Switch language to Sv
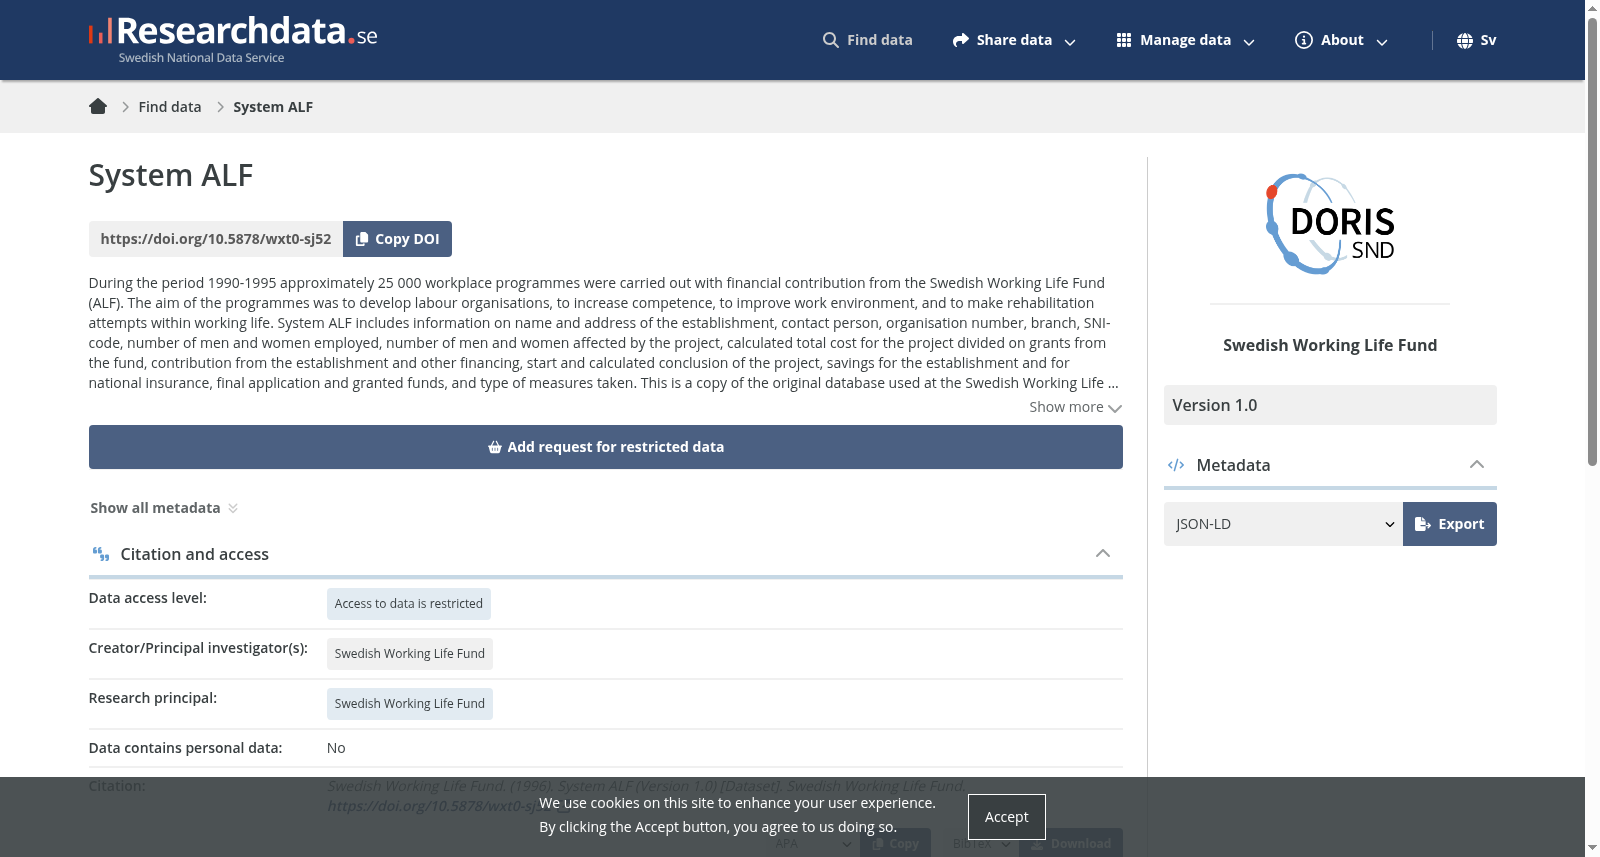 tap(1477, 40)
